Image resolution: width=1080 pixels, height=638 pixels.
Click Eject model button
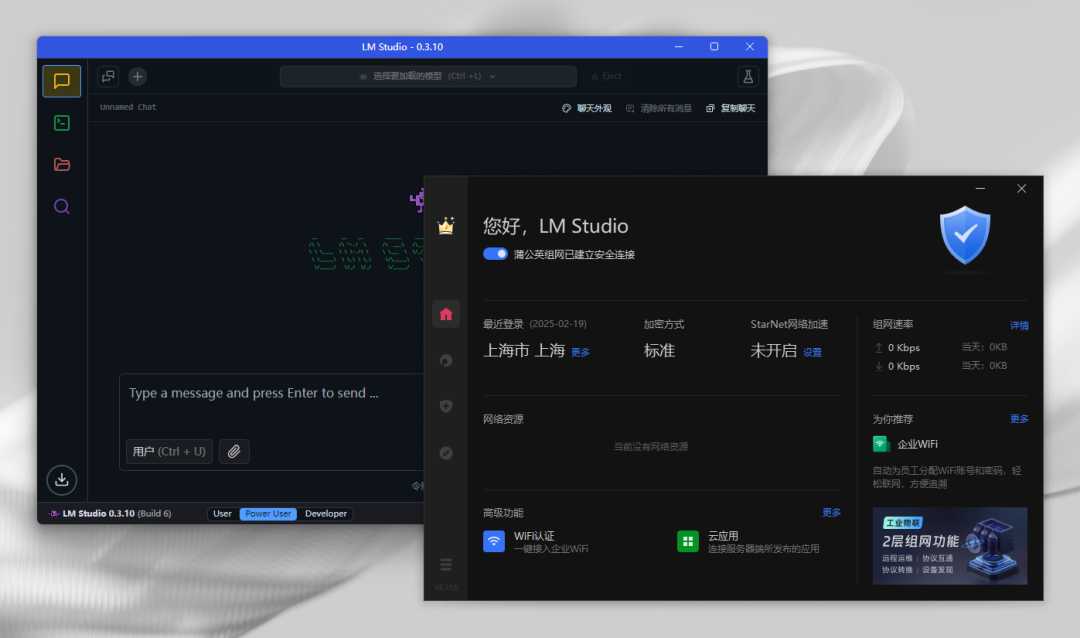[x=607, y=76]
